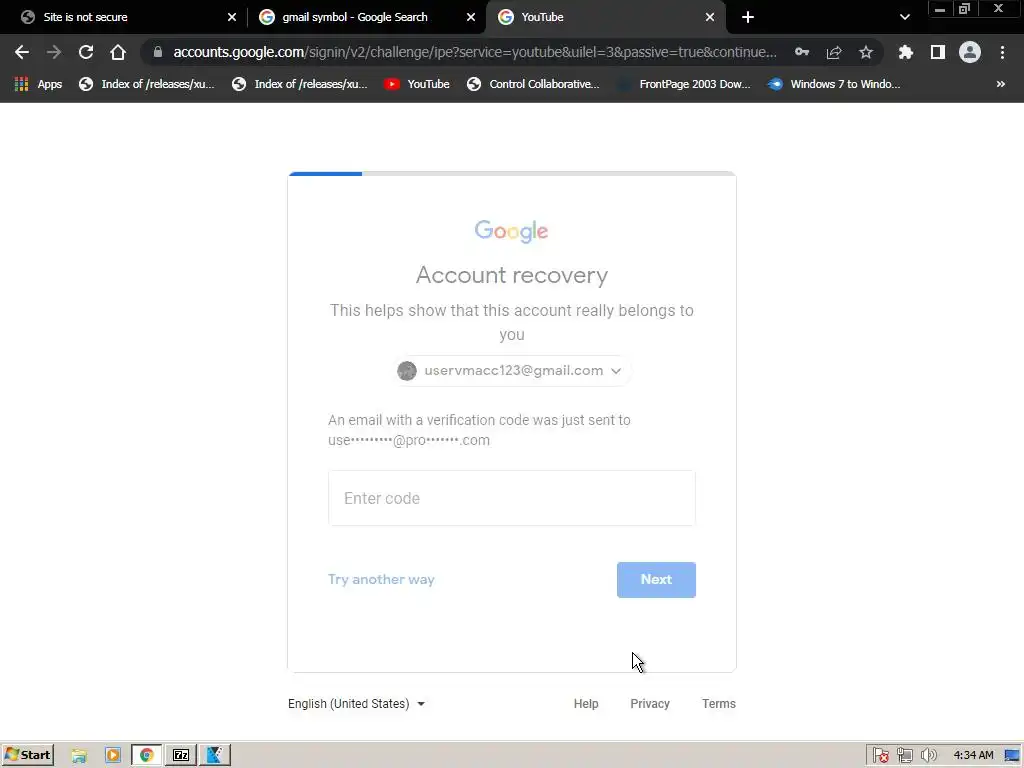Click the 4:34 AM system clock
This screenshot has height=768, width=1024.
(973, 756)
